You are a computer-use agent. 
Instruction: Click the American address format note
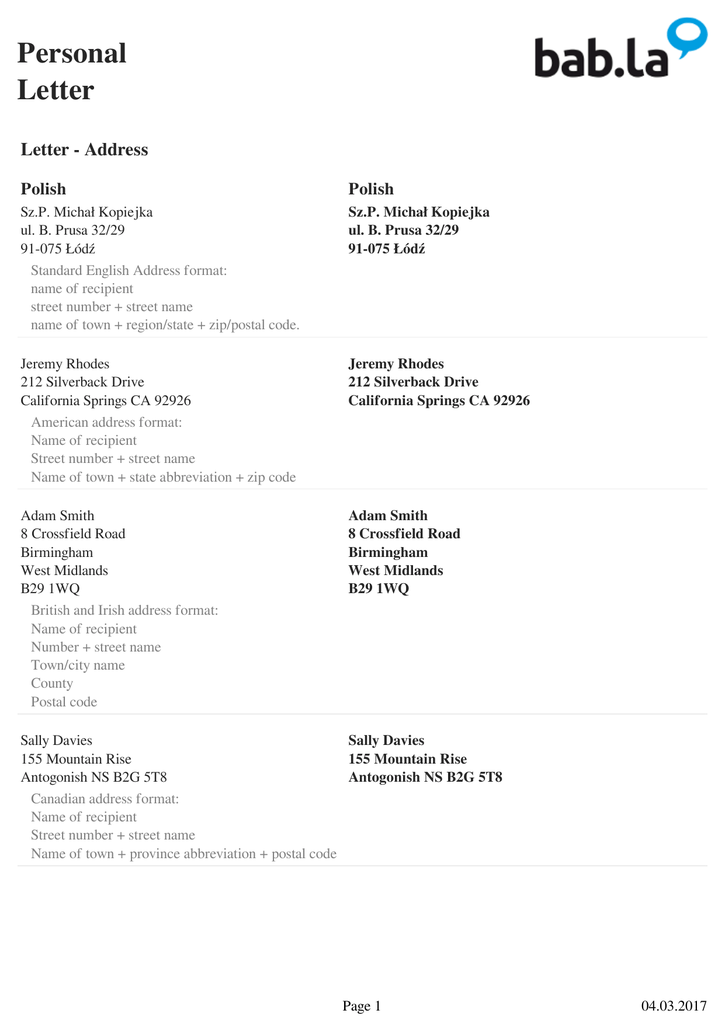click(x=106, y=423)
